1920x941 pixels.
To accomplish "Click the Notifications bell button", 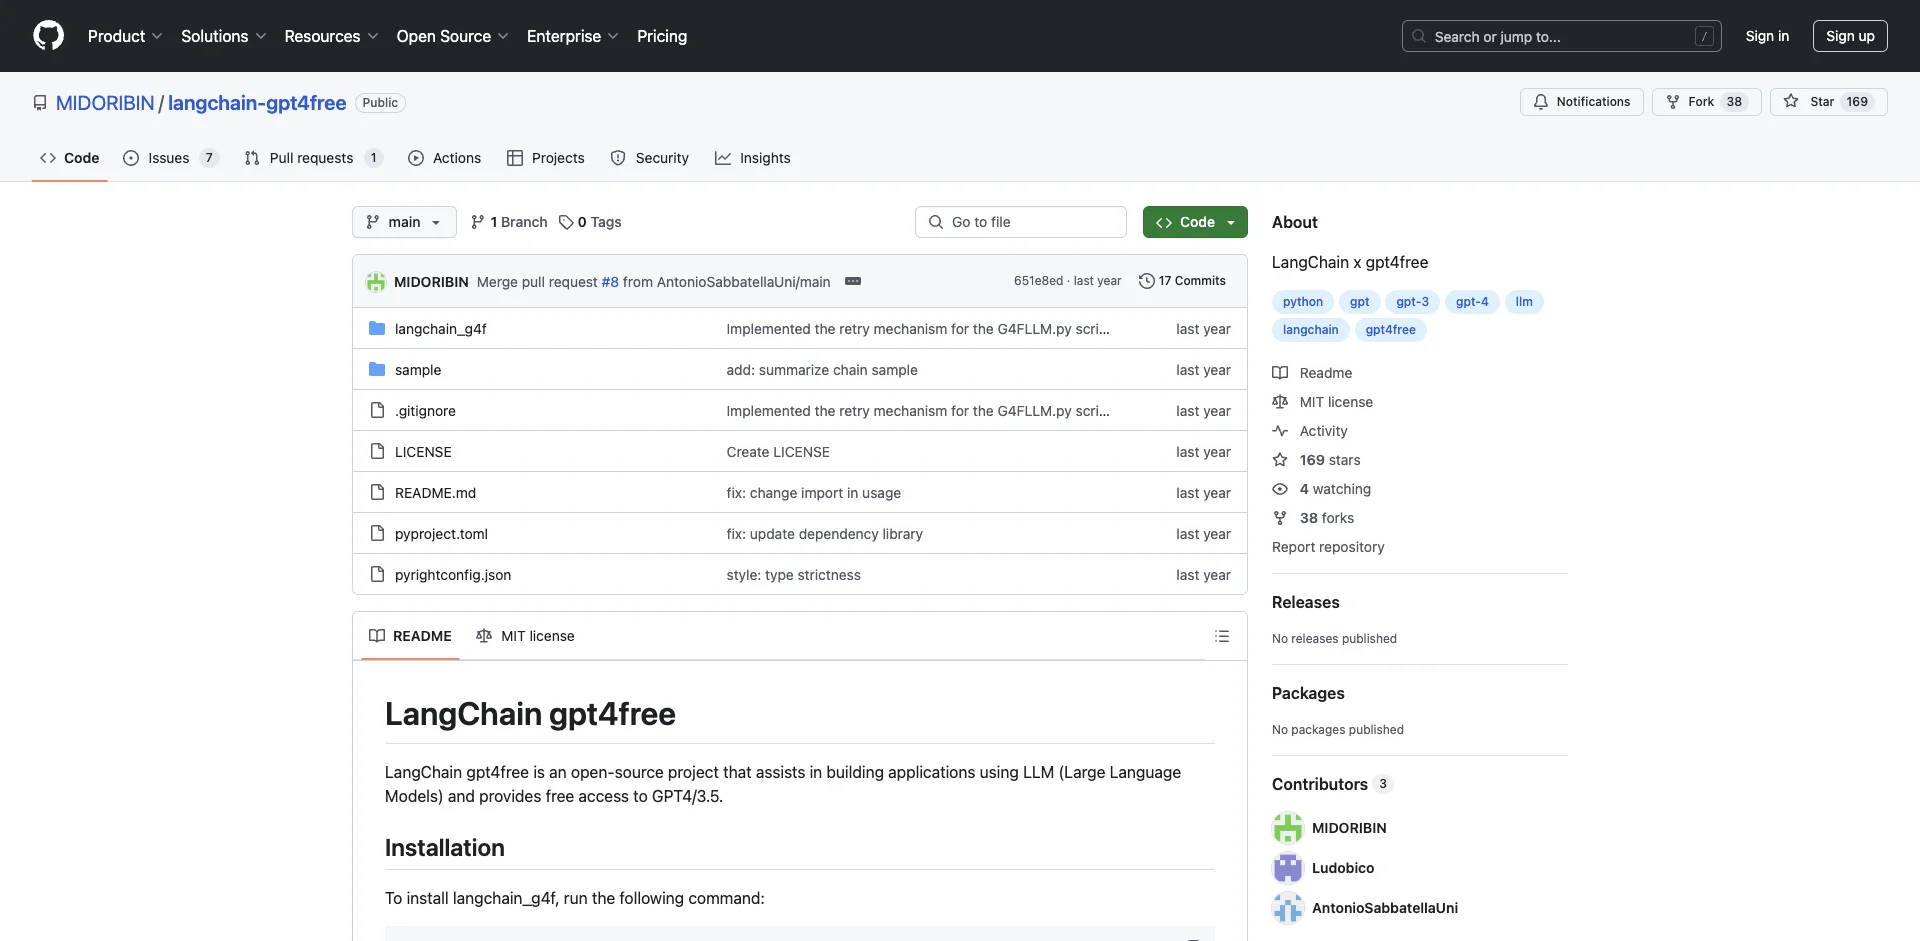I will 1581,102.
